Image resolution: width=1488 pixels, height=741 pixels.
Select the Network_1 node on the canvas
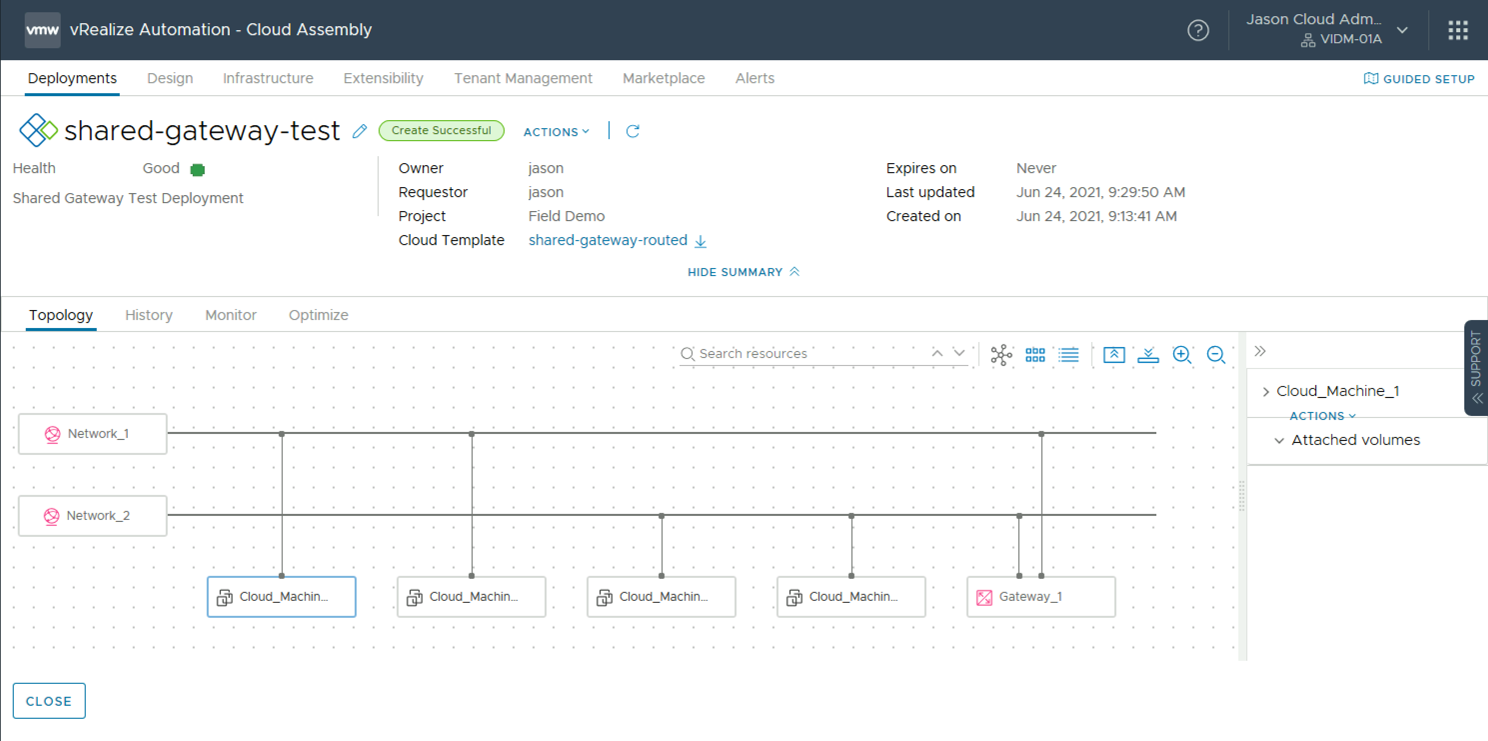coord(93,434)
